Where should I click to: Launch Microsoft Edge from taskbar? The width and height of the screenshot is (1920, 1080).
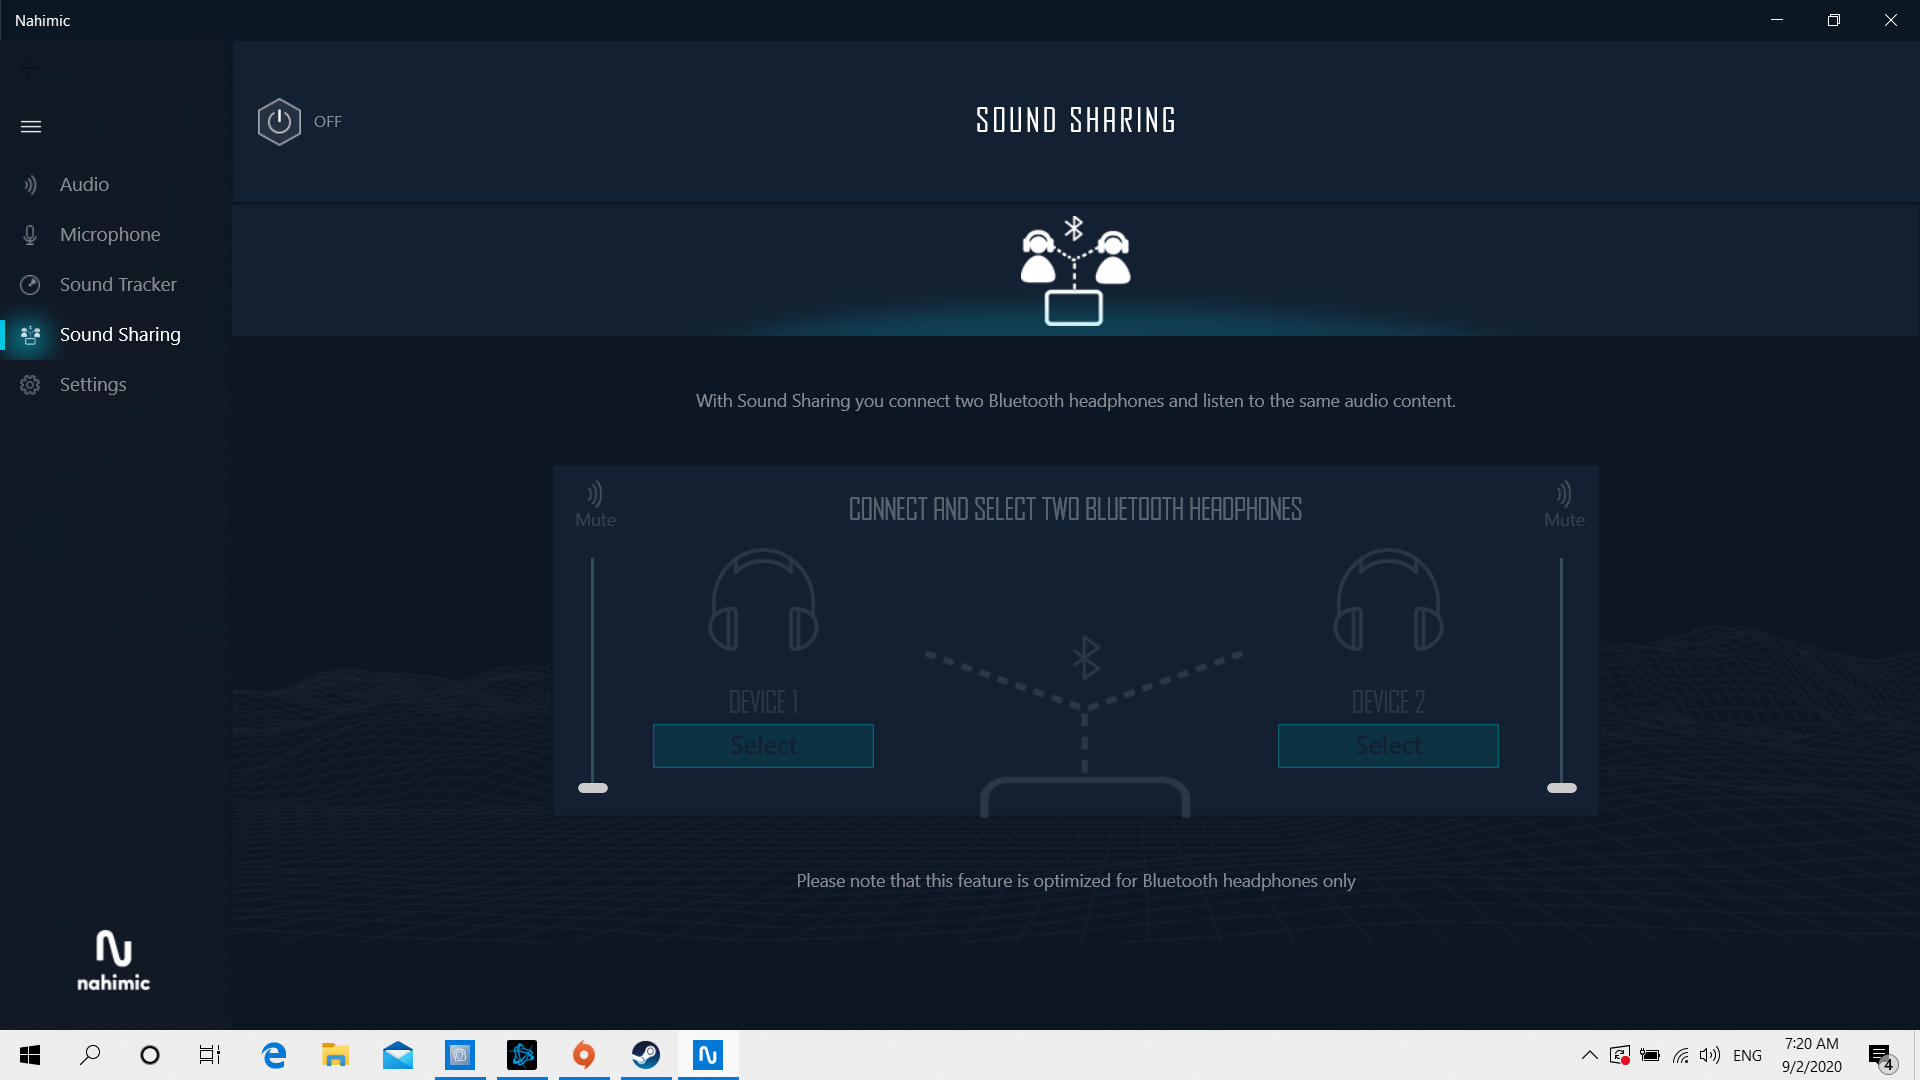pyautogui.click(x=273, y=1055)
